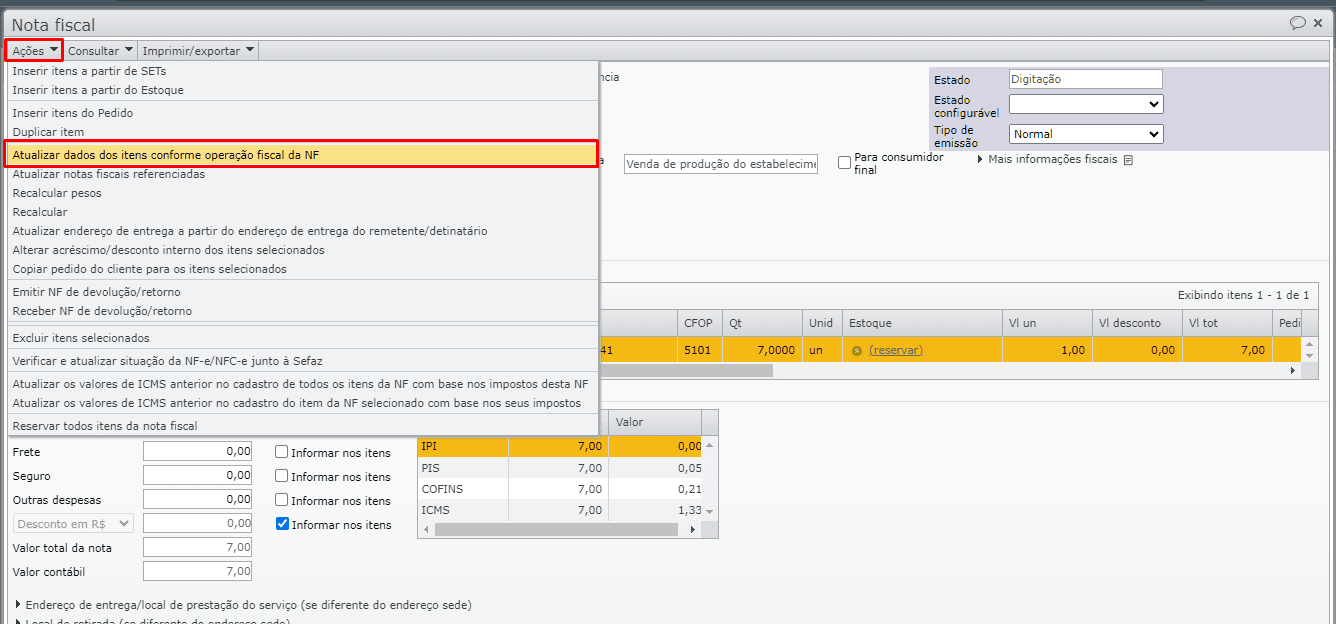Choose Duplicar item
This screenshot has width=1336, height=624.
click(302, 132)
